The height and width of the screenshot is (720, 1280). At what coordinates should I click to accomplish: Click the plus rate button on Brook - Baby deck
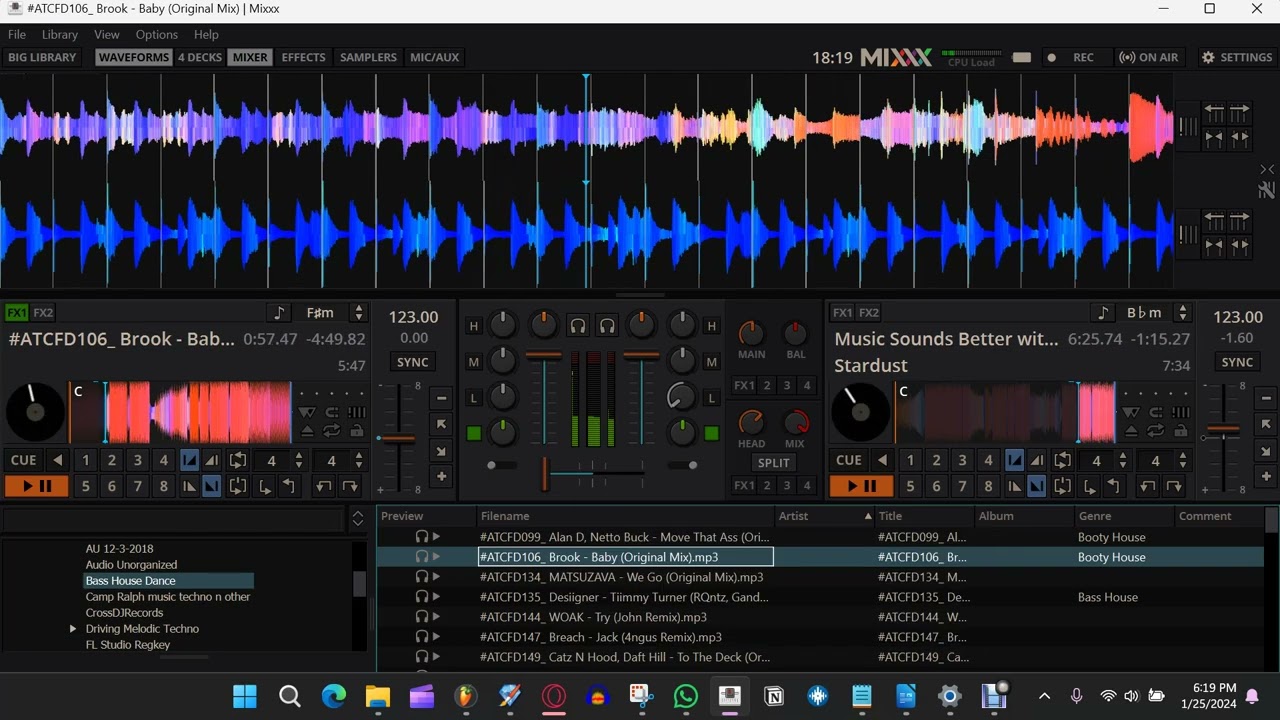click(441, 476)
